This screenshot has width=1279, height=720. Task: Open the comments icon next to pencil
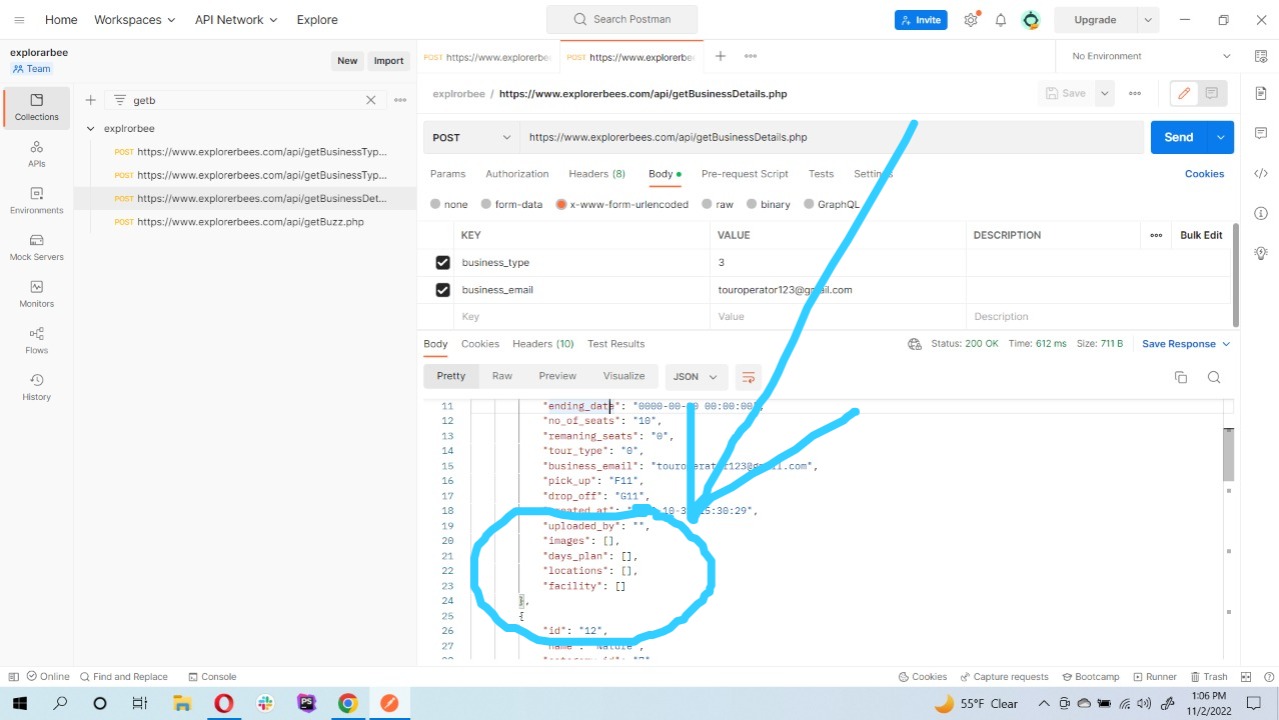(x=1212, y=93)
